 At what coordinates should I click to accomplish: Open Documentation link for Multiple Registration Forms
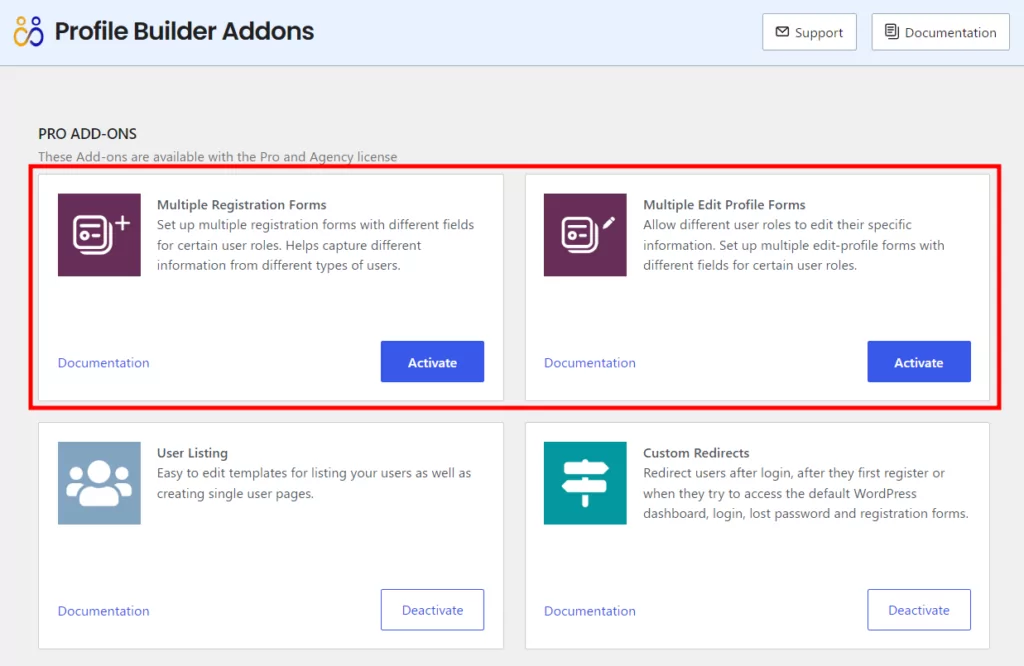[103, 362]
